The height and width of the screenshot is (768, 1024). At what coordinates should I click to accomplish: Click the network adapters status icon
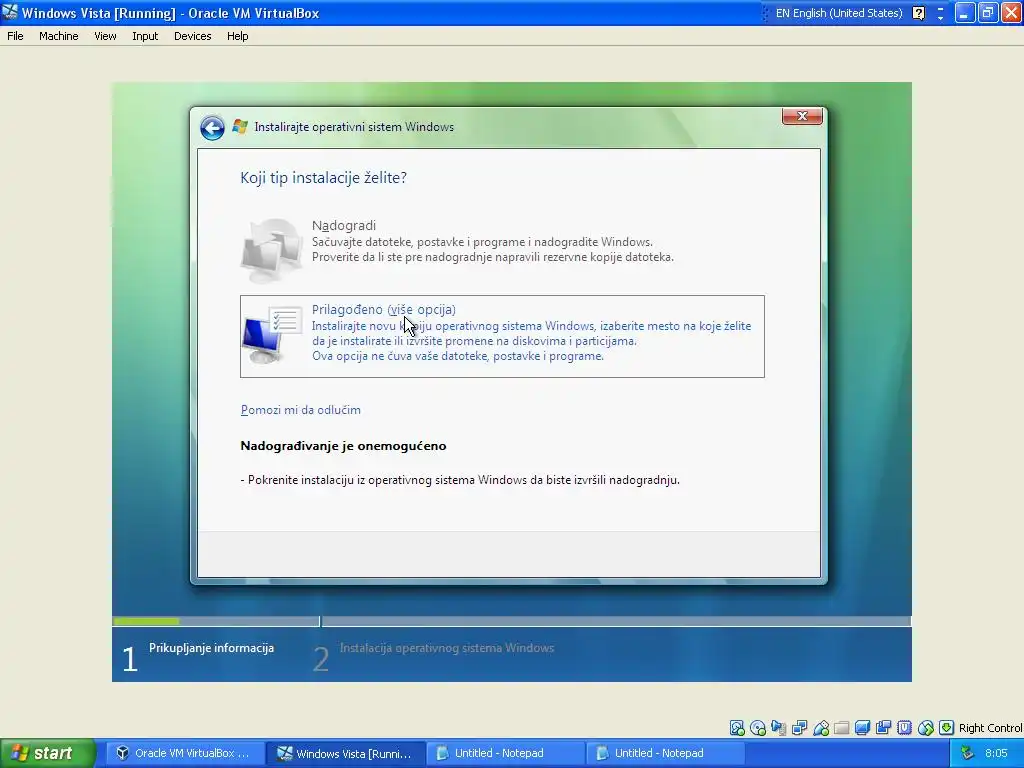(x=799, y=728)
